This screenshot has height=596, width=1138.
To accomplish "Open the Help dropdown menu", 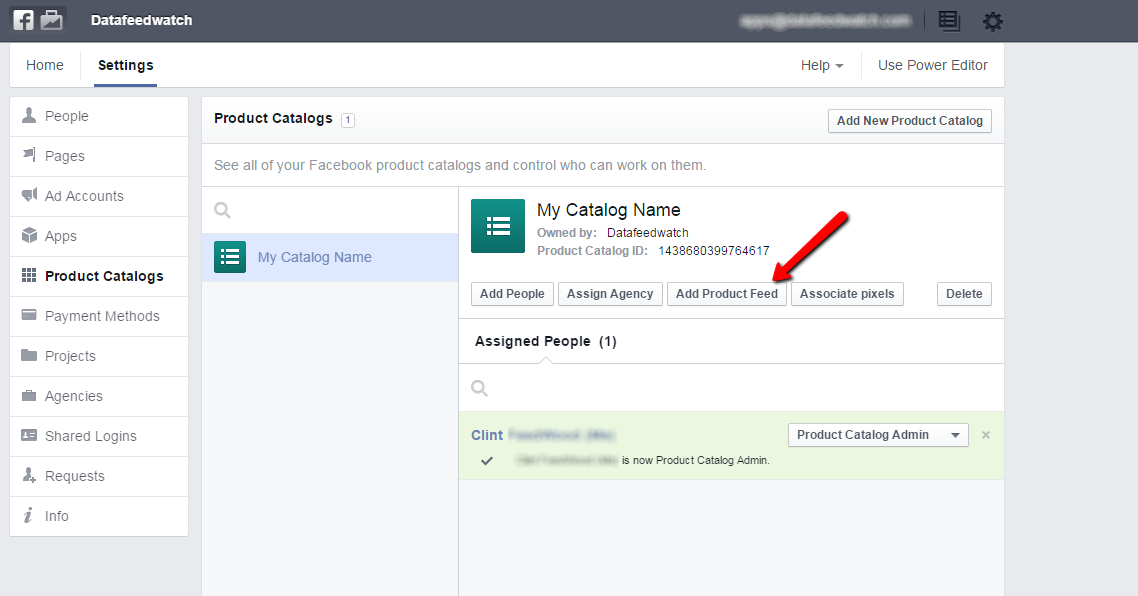I will (822, 65).
